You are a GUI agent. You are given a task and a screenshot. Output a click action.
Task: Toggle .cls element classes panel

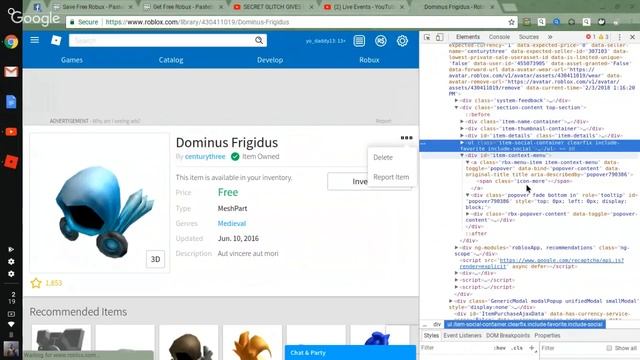[x=517, y=348]
